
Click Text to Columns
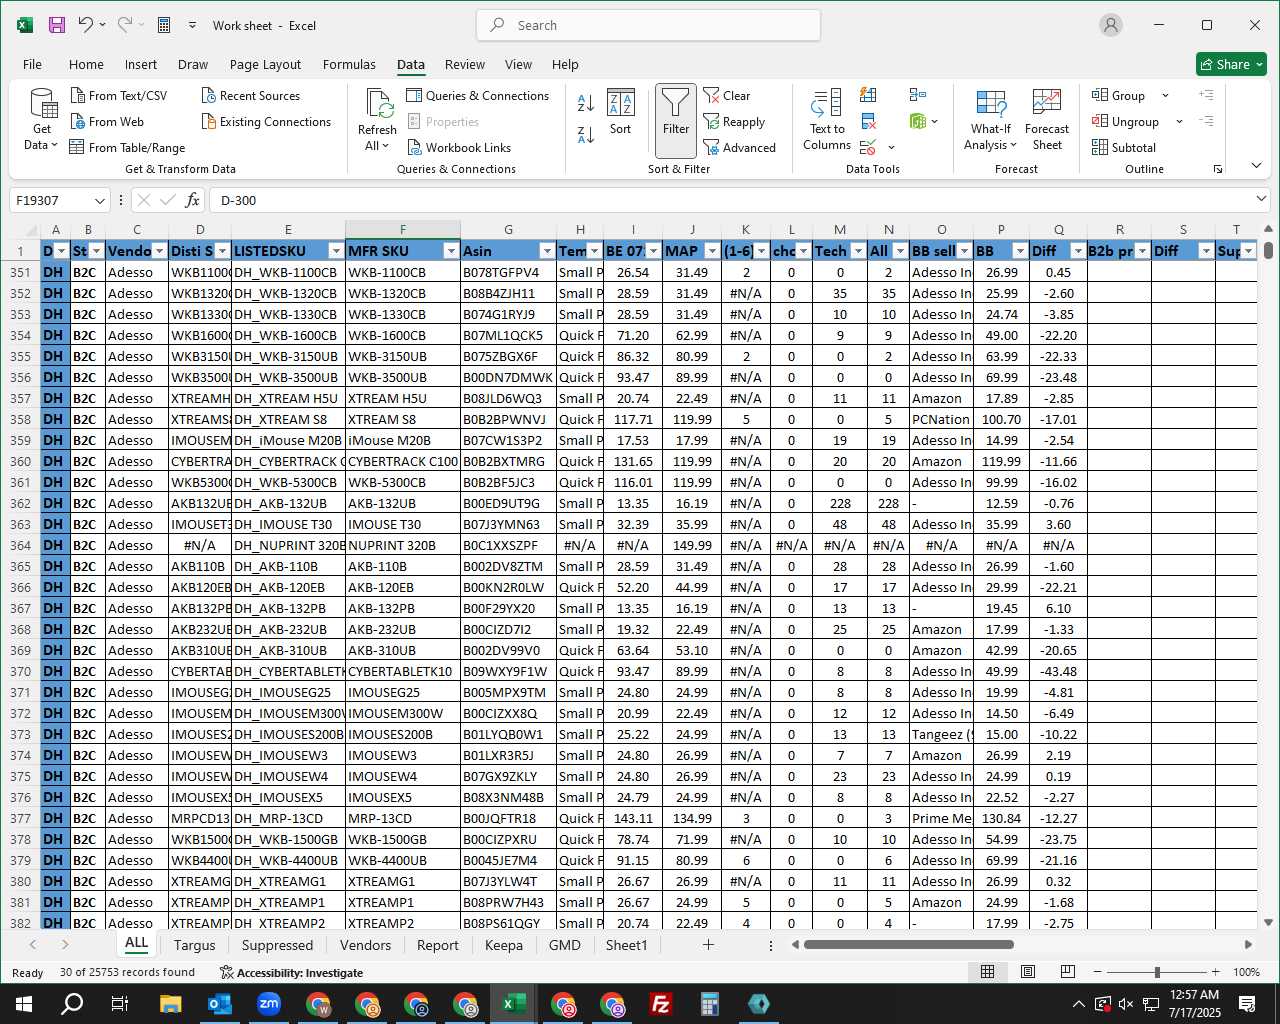pyautogui.click(x=827, y=119)
